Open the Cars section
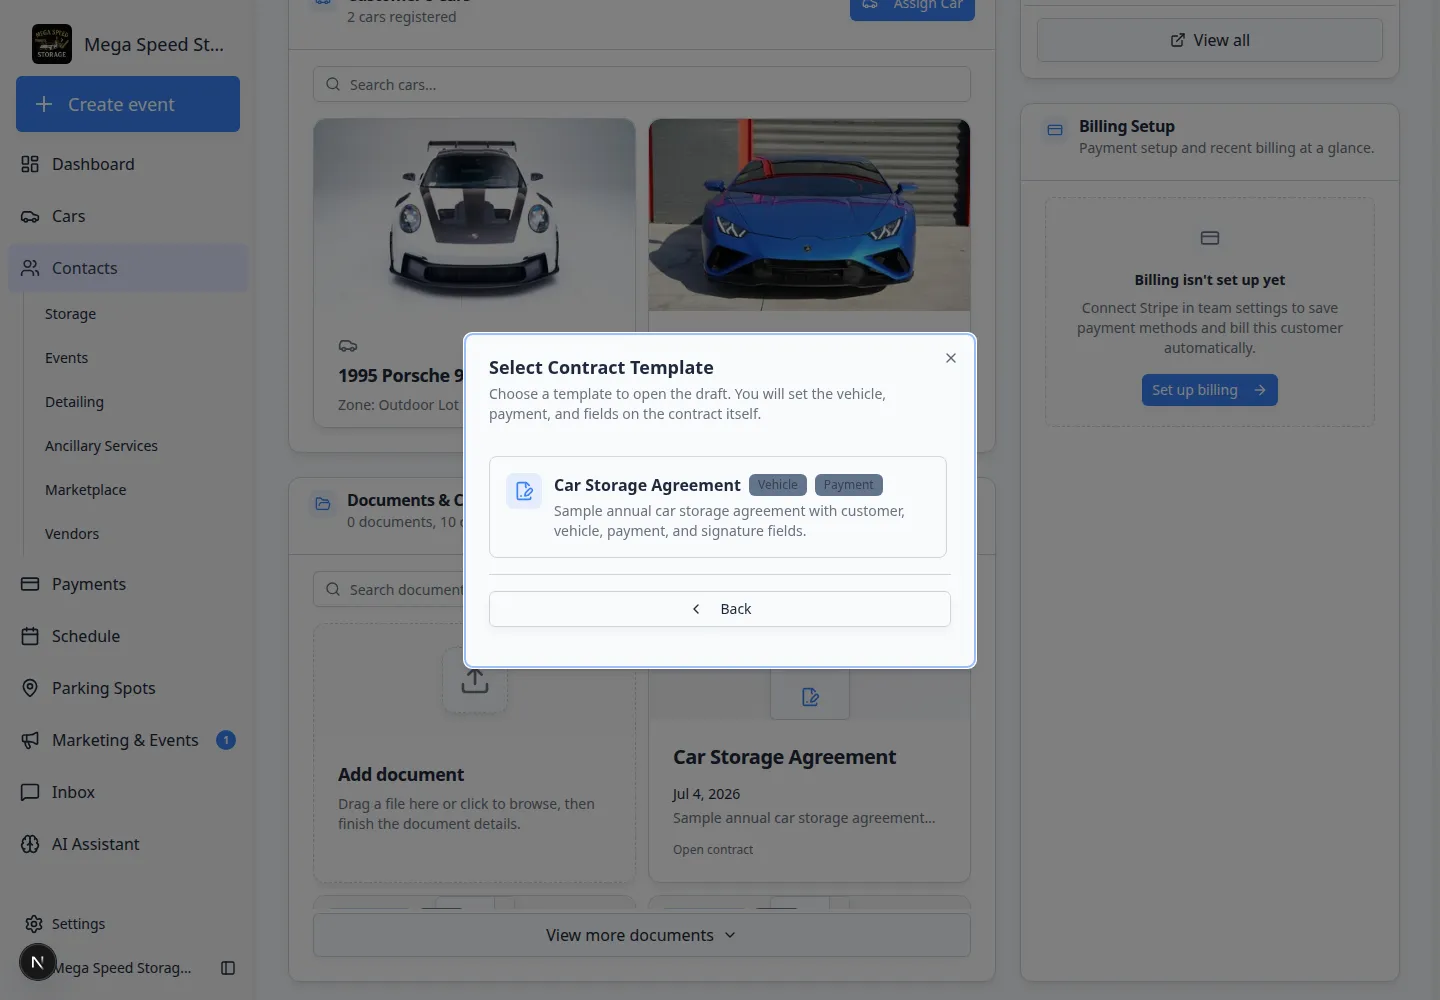 click(128, 216)
